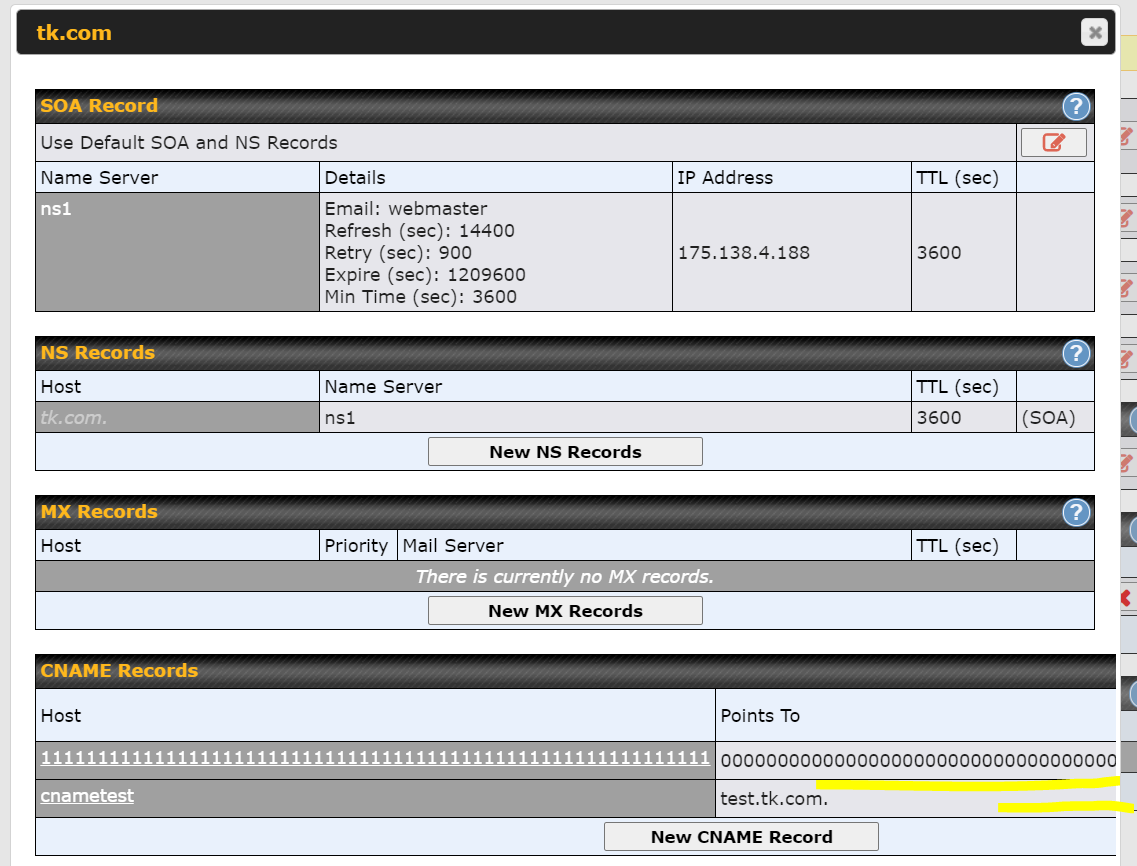Click the "no MX records" message row
Viewport: 1137px width, 866px height.
(564, 577)
